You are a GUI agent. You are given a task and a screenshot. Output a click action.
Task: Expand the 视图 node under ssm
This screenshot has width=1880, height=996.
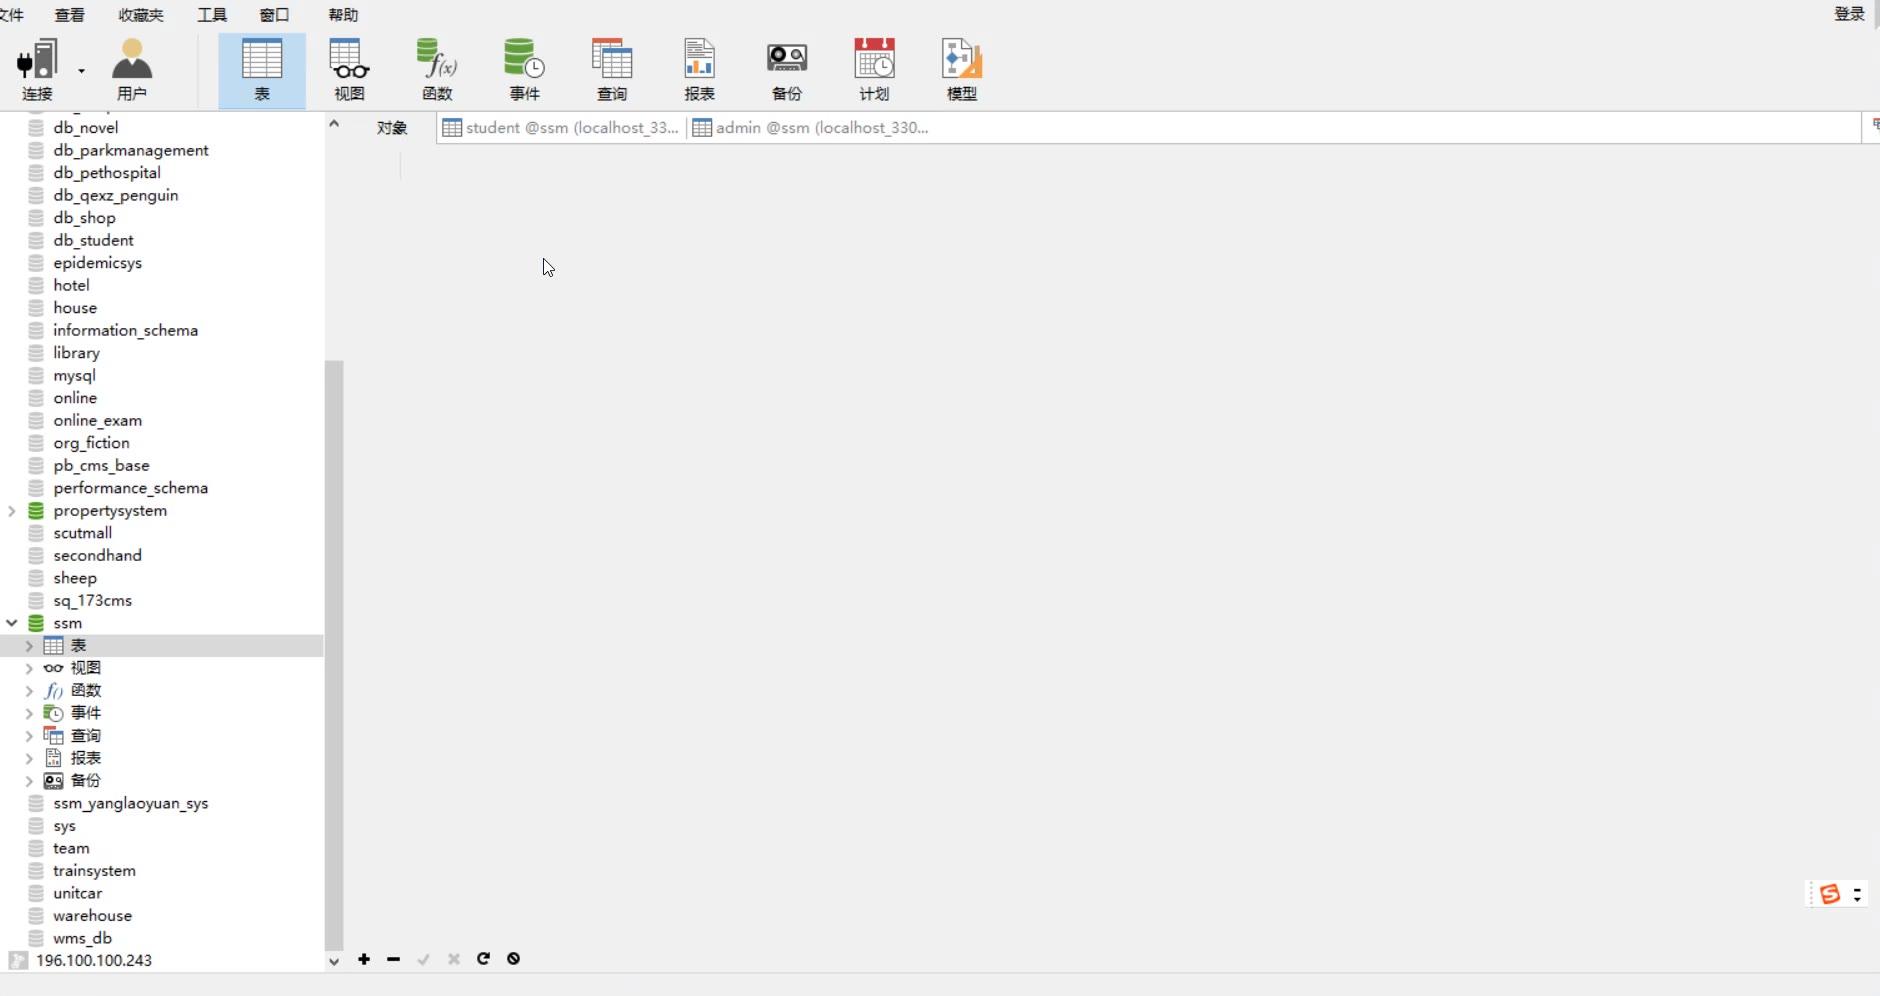pos(29,668)
